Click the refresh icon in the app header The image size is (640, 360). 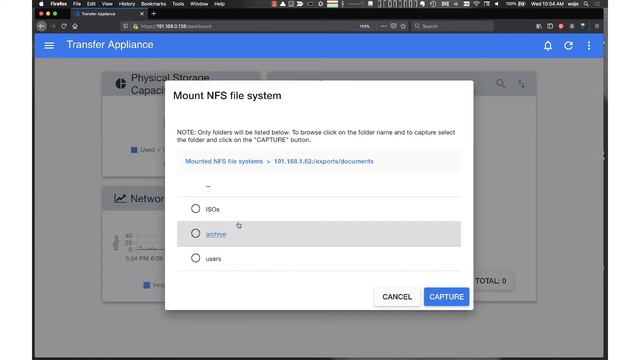click(x=568, y=46)
